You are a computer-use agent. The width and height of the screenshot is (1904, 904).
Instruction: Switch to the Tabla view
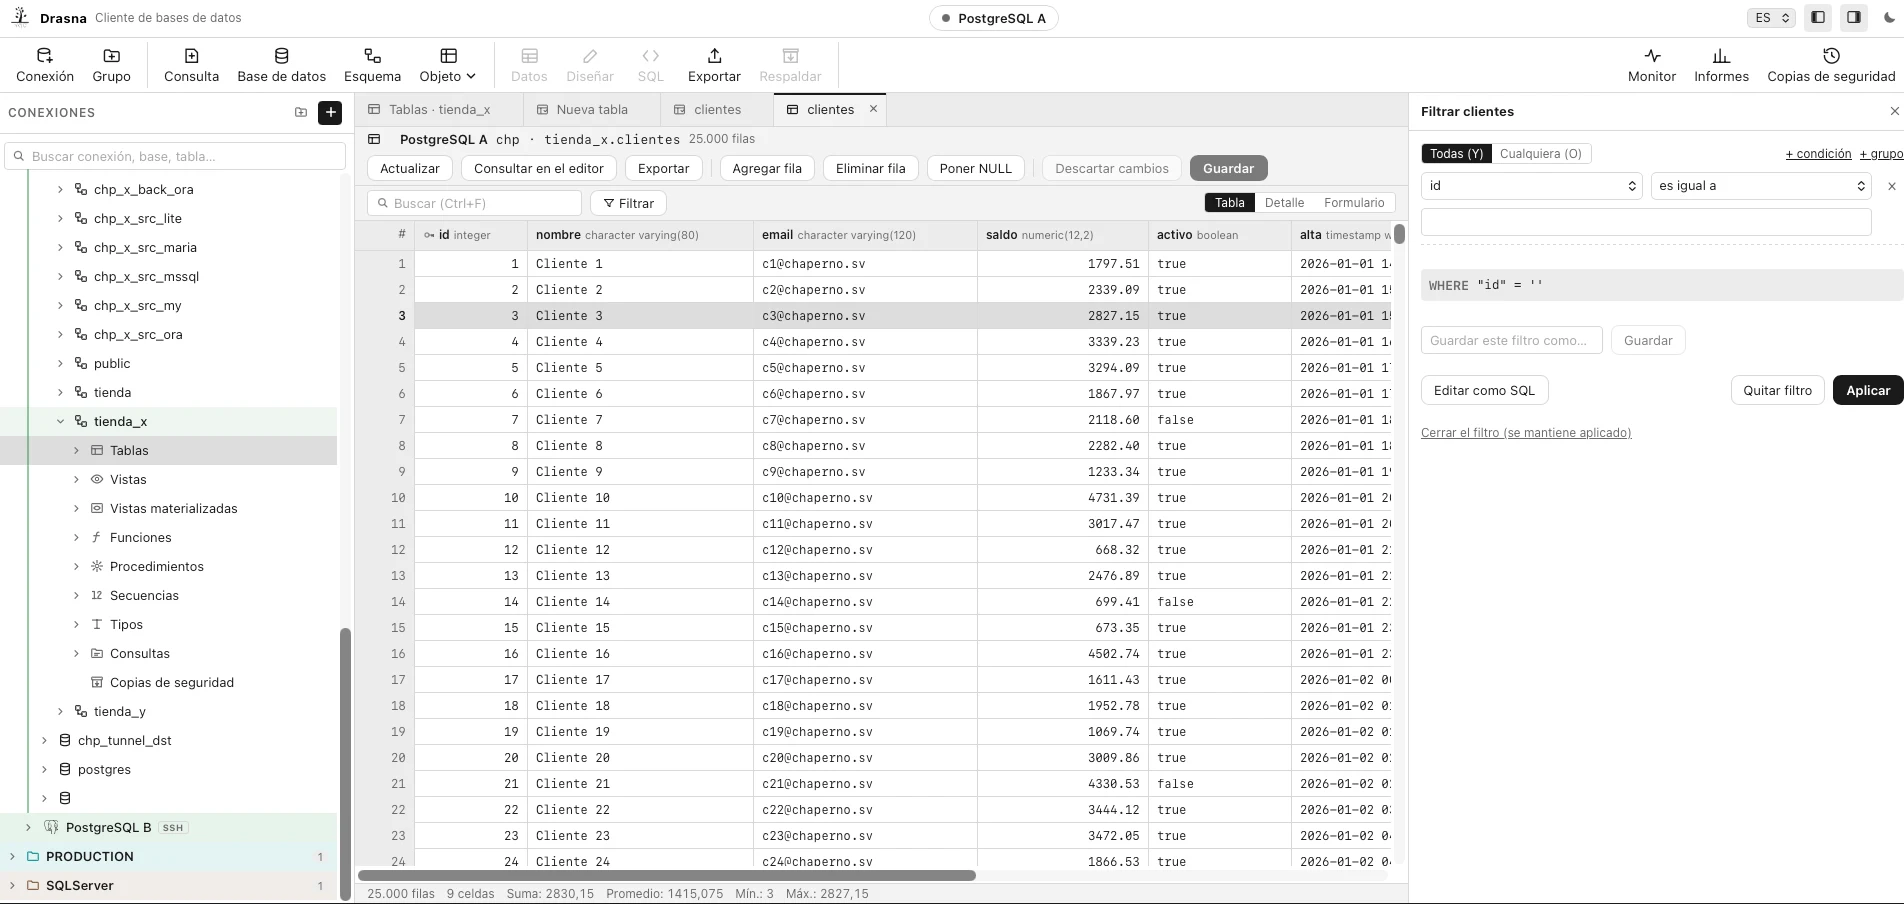(x=1229, y=203)
